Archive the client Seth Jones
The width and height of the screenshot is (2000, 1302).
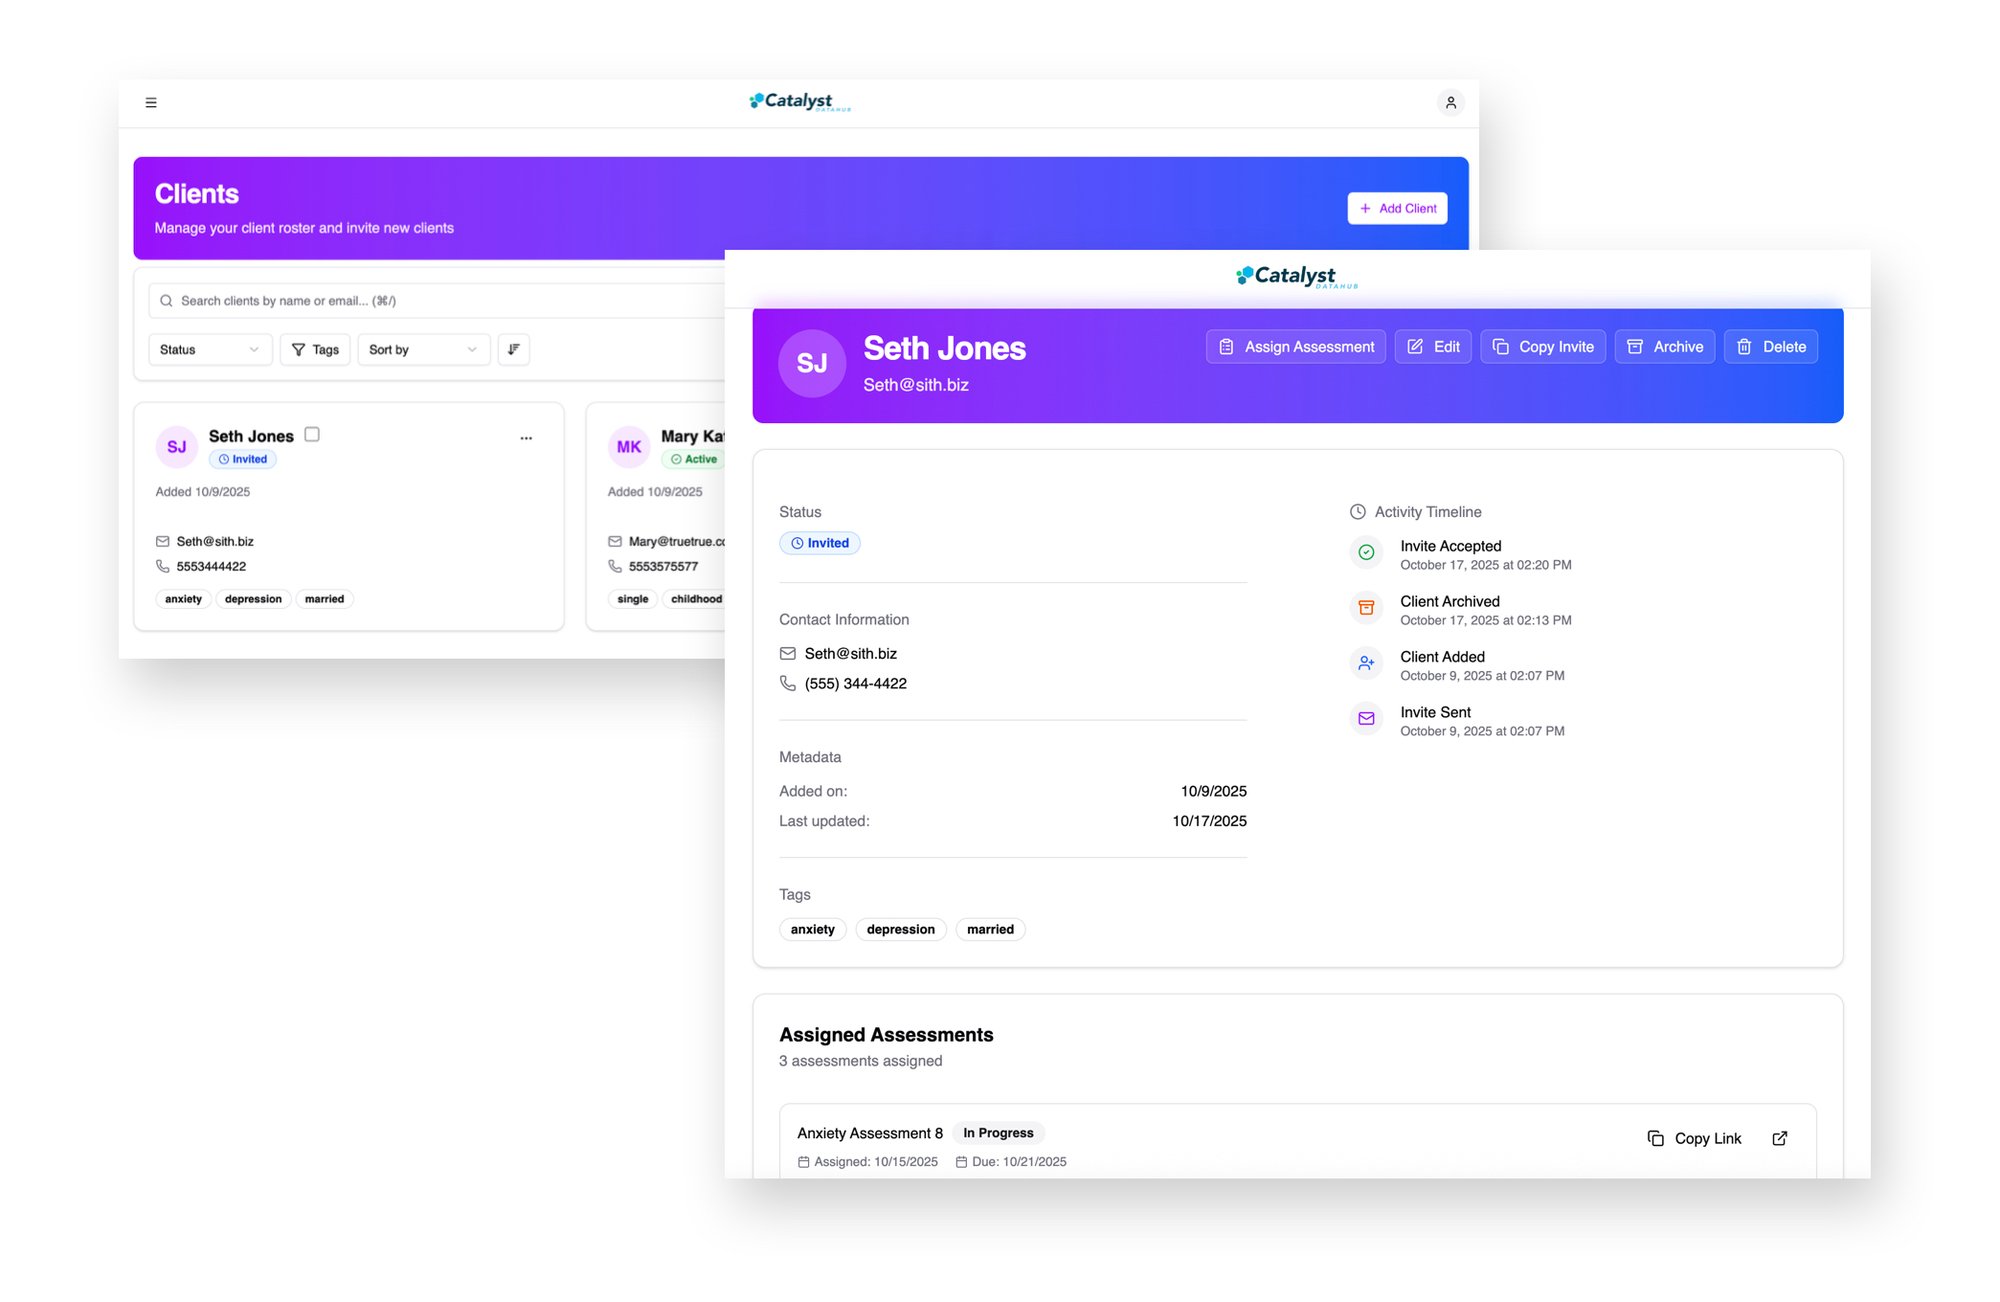[1664, 346]
